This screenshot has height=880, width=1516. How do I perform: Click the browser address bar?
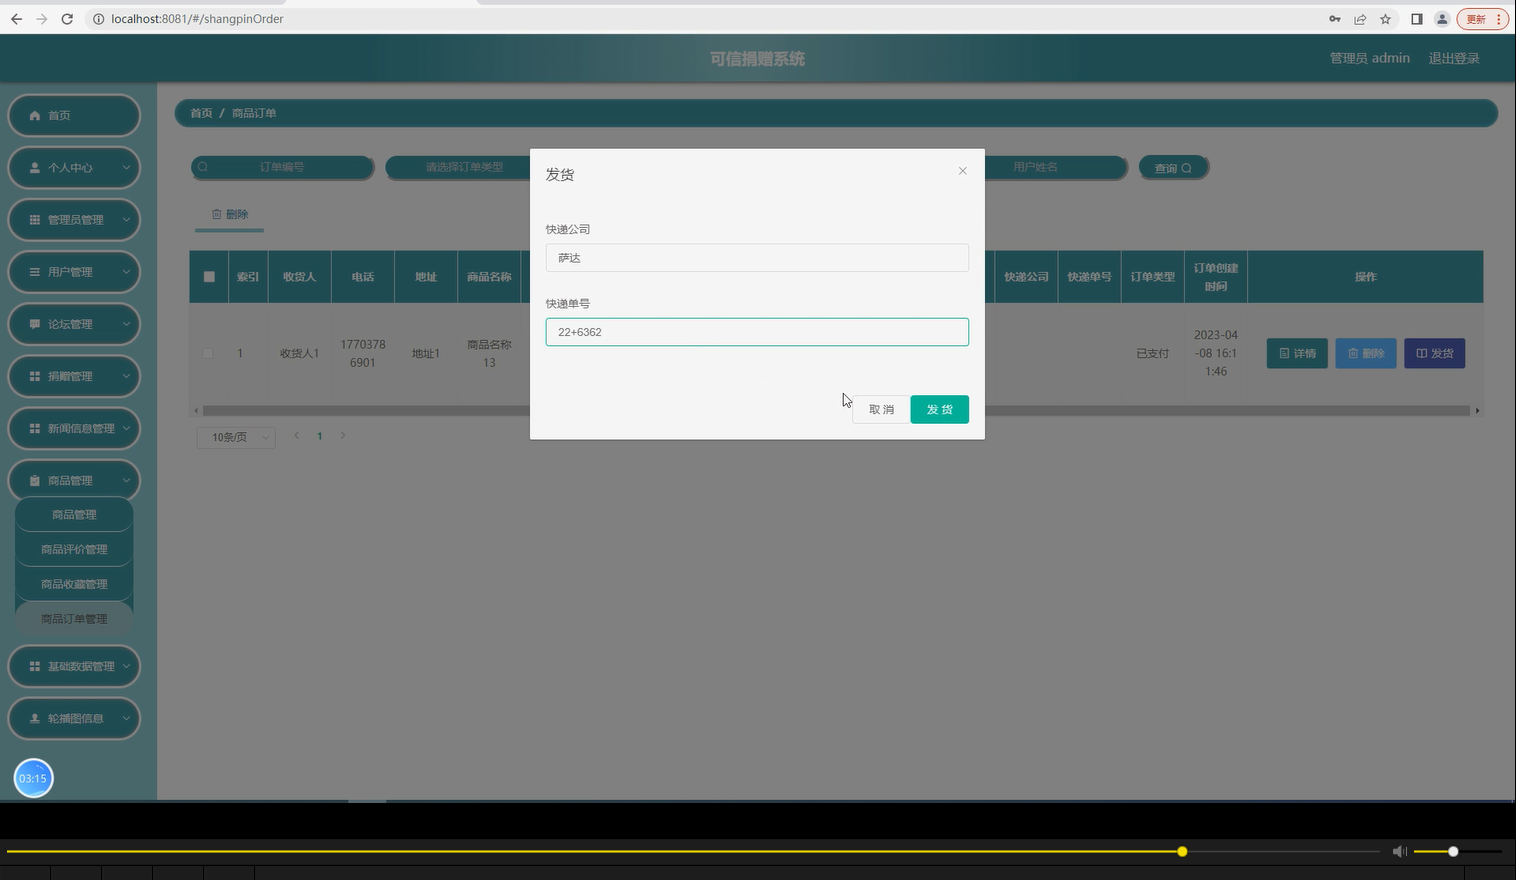tap(700, 19)
